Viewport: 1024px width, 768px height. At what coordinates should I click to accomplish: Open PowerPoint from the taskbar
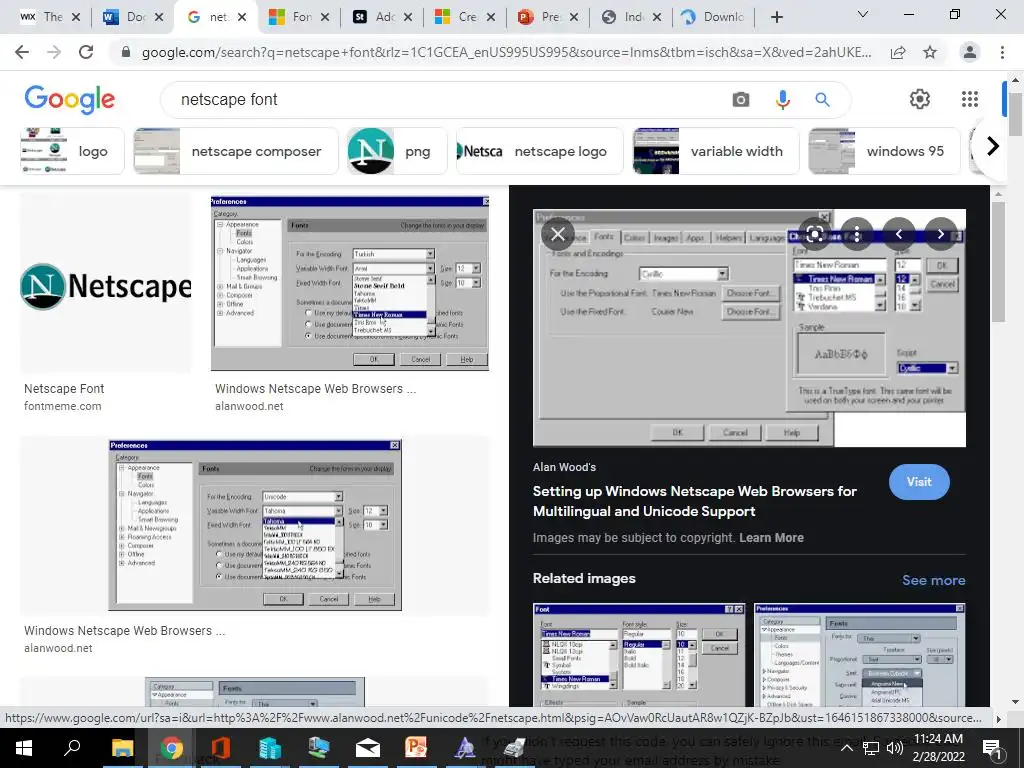[x=416, y=748]
